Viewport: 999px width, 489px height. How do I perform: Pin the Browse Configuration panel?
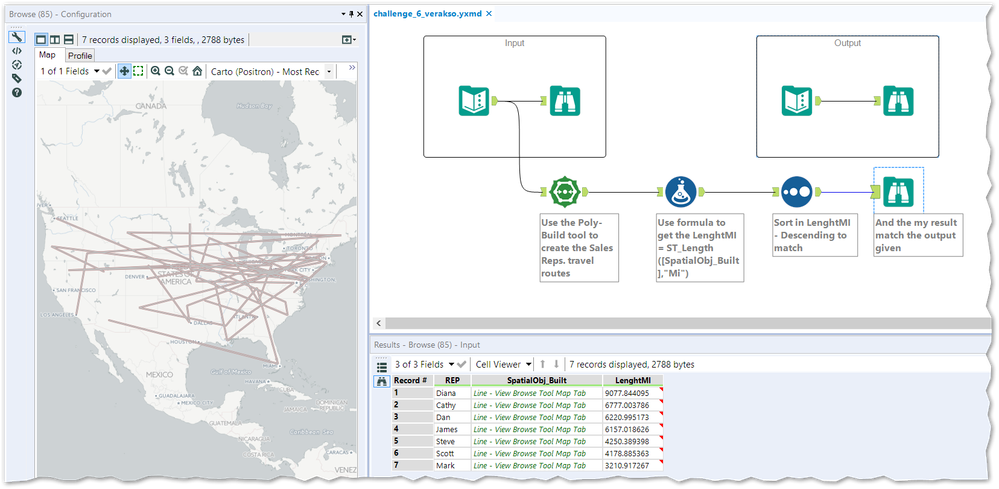pyautogui.click(x=351, y=14)
